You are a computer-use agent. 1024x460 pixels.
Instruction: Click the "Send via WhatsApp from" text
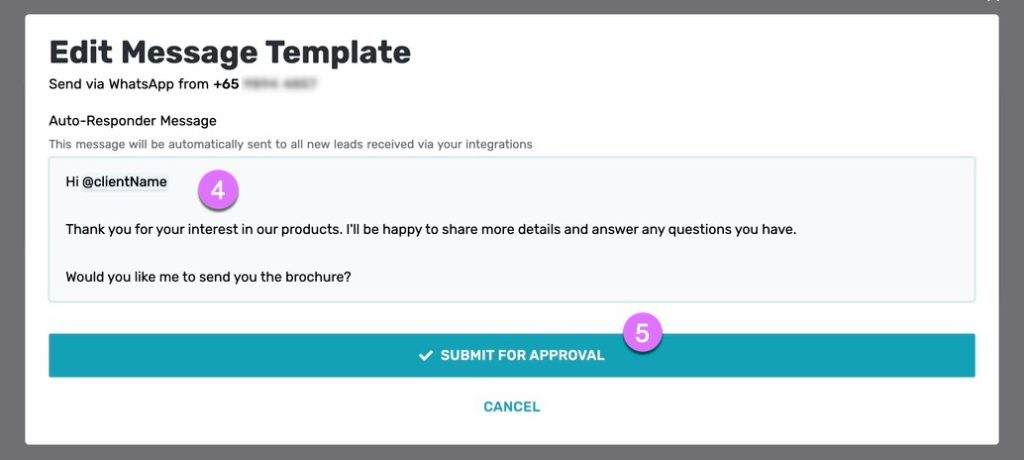click(129, 84)
